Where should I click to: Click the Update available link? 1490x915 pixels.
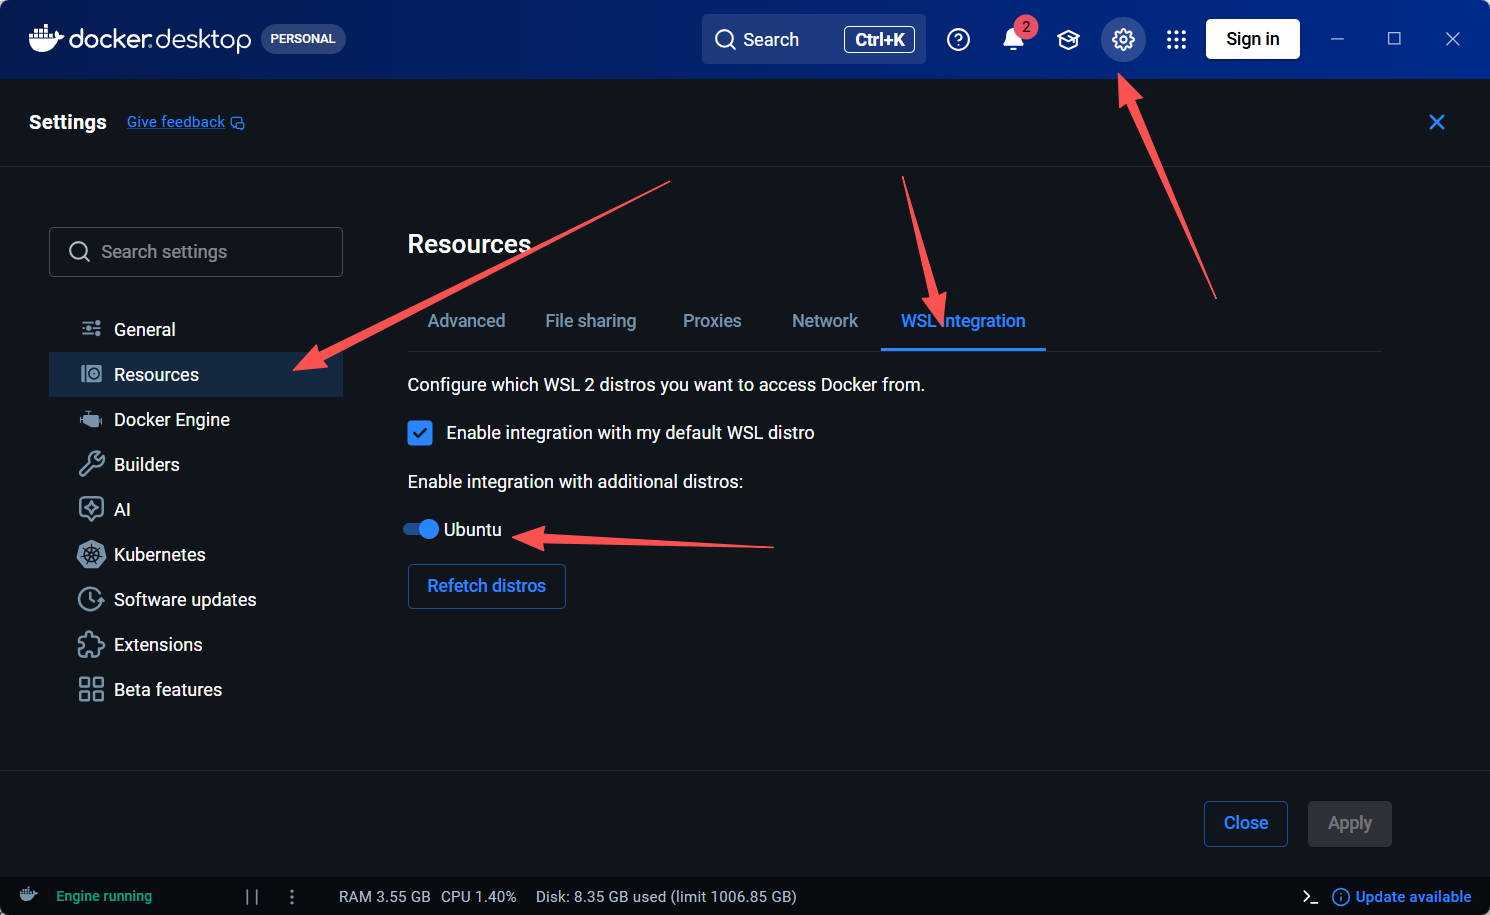coord(1413,897)
